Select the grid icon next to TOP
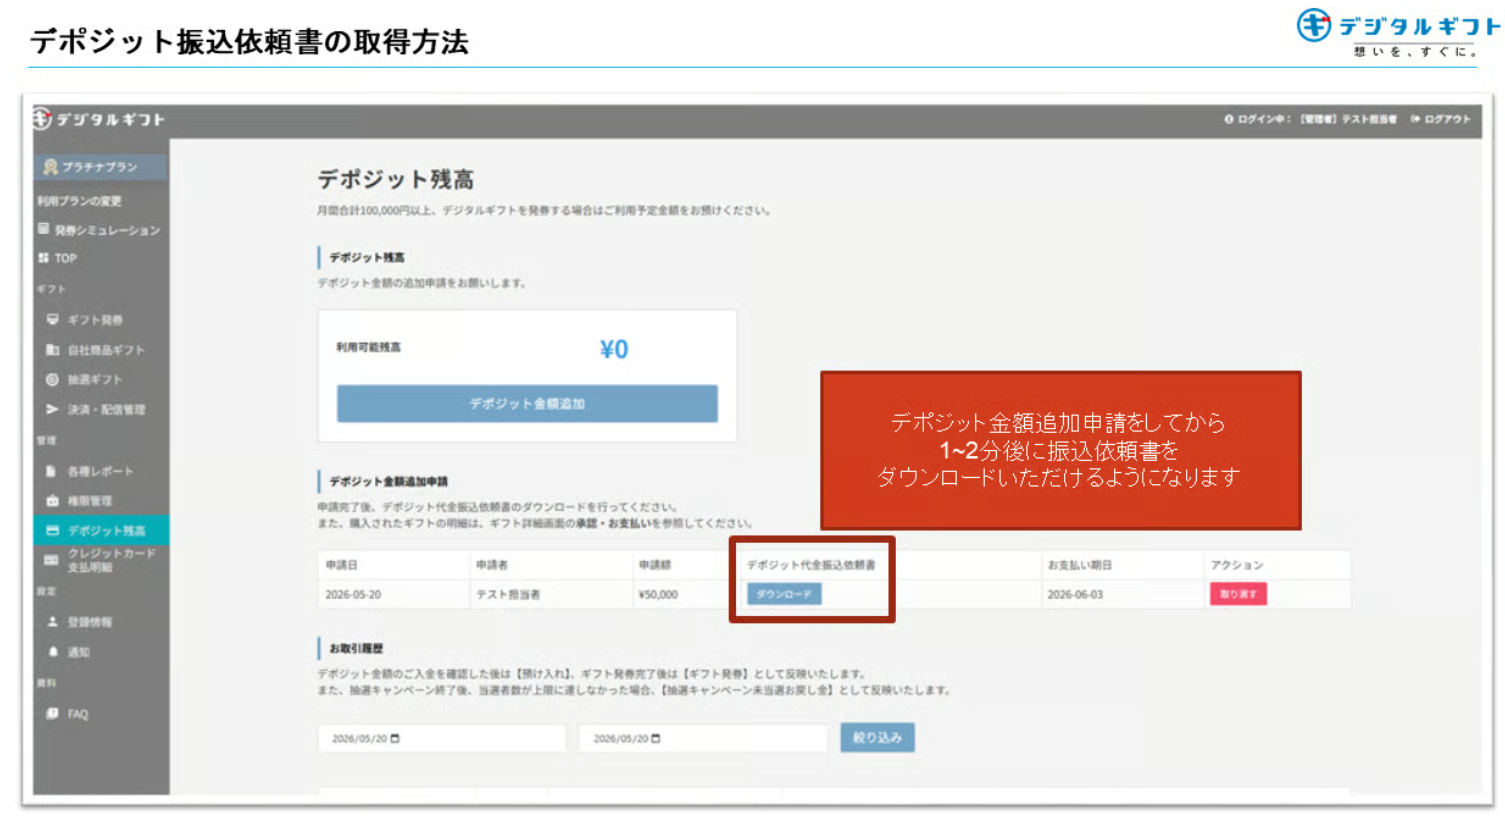 [43, 258]
